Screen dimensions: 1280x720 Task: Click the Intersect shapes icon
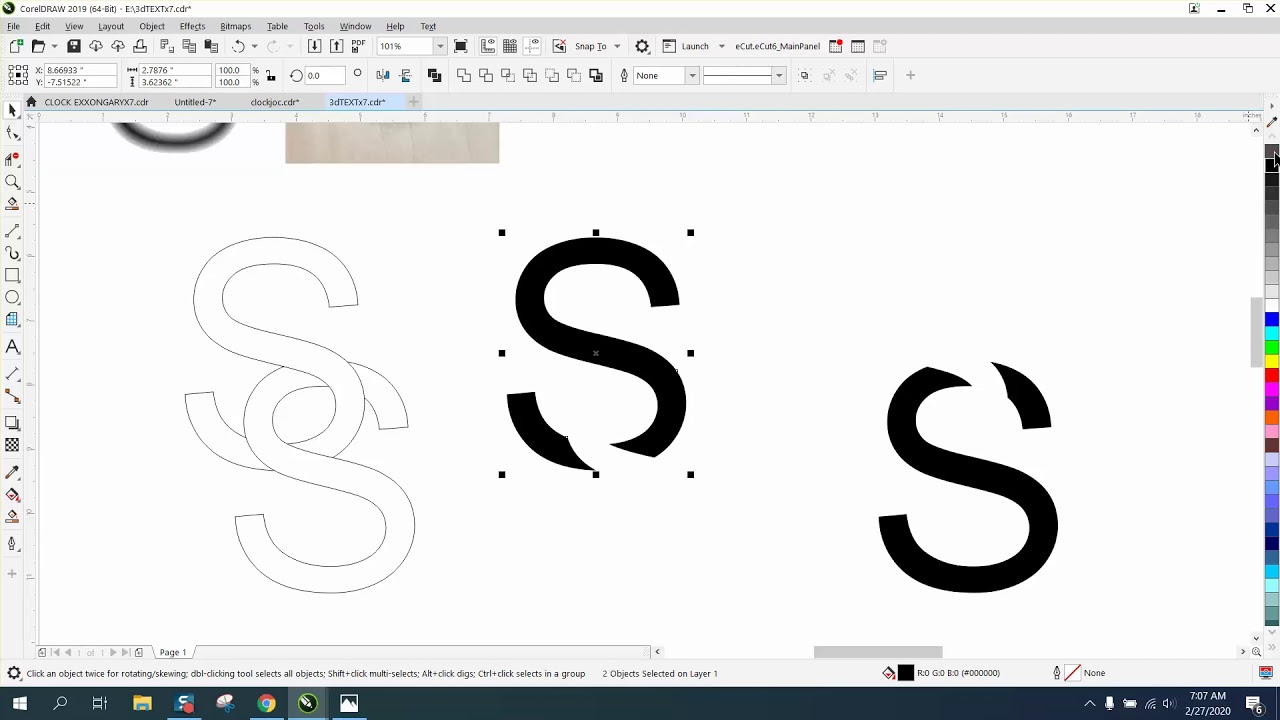tap(508, 75)
